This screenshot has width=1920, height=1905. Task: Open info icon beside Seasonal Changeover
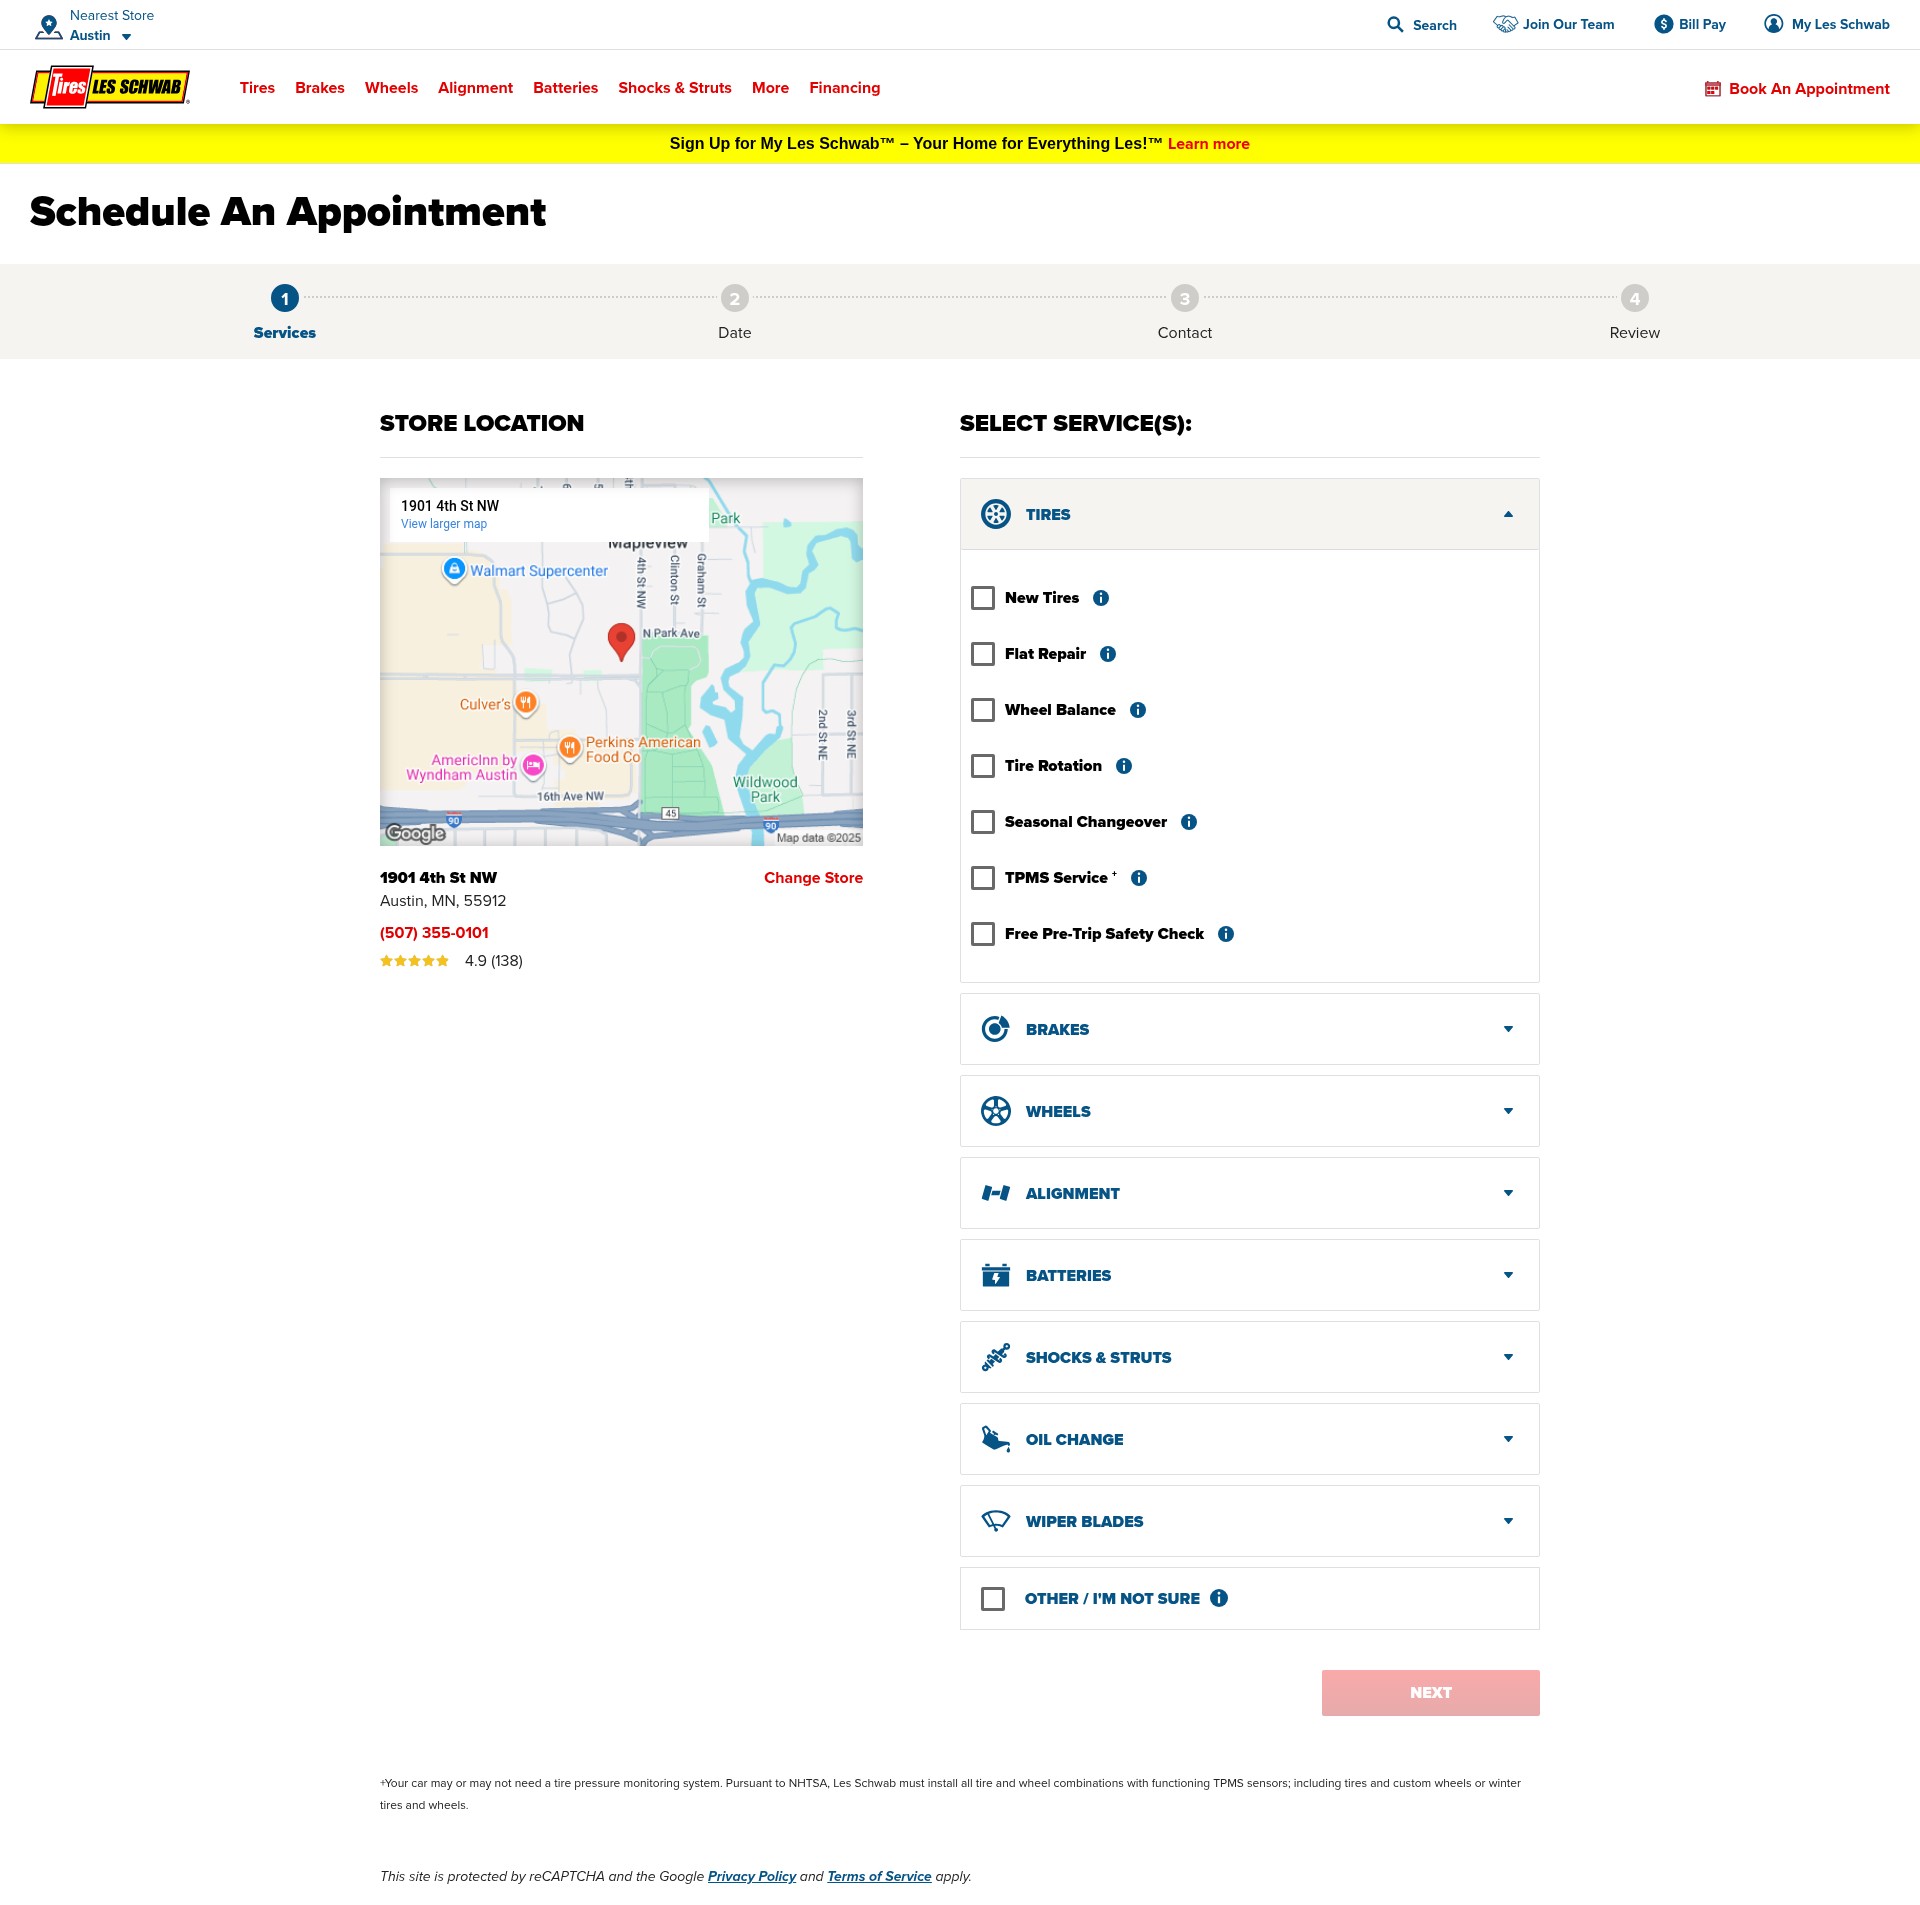tap(1189, 822)
